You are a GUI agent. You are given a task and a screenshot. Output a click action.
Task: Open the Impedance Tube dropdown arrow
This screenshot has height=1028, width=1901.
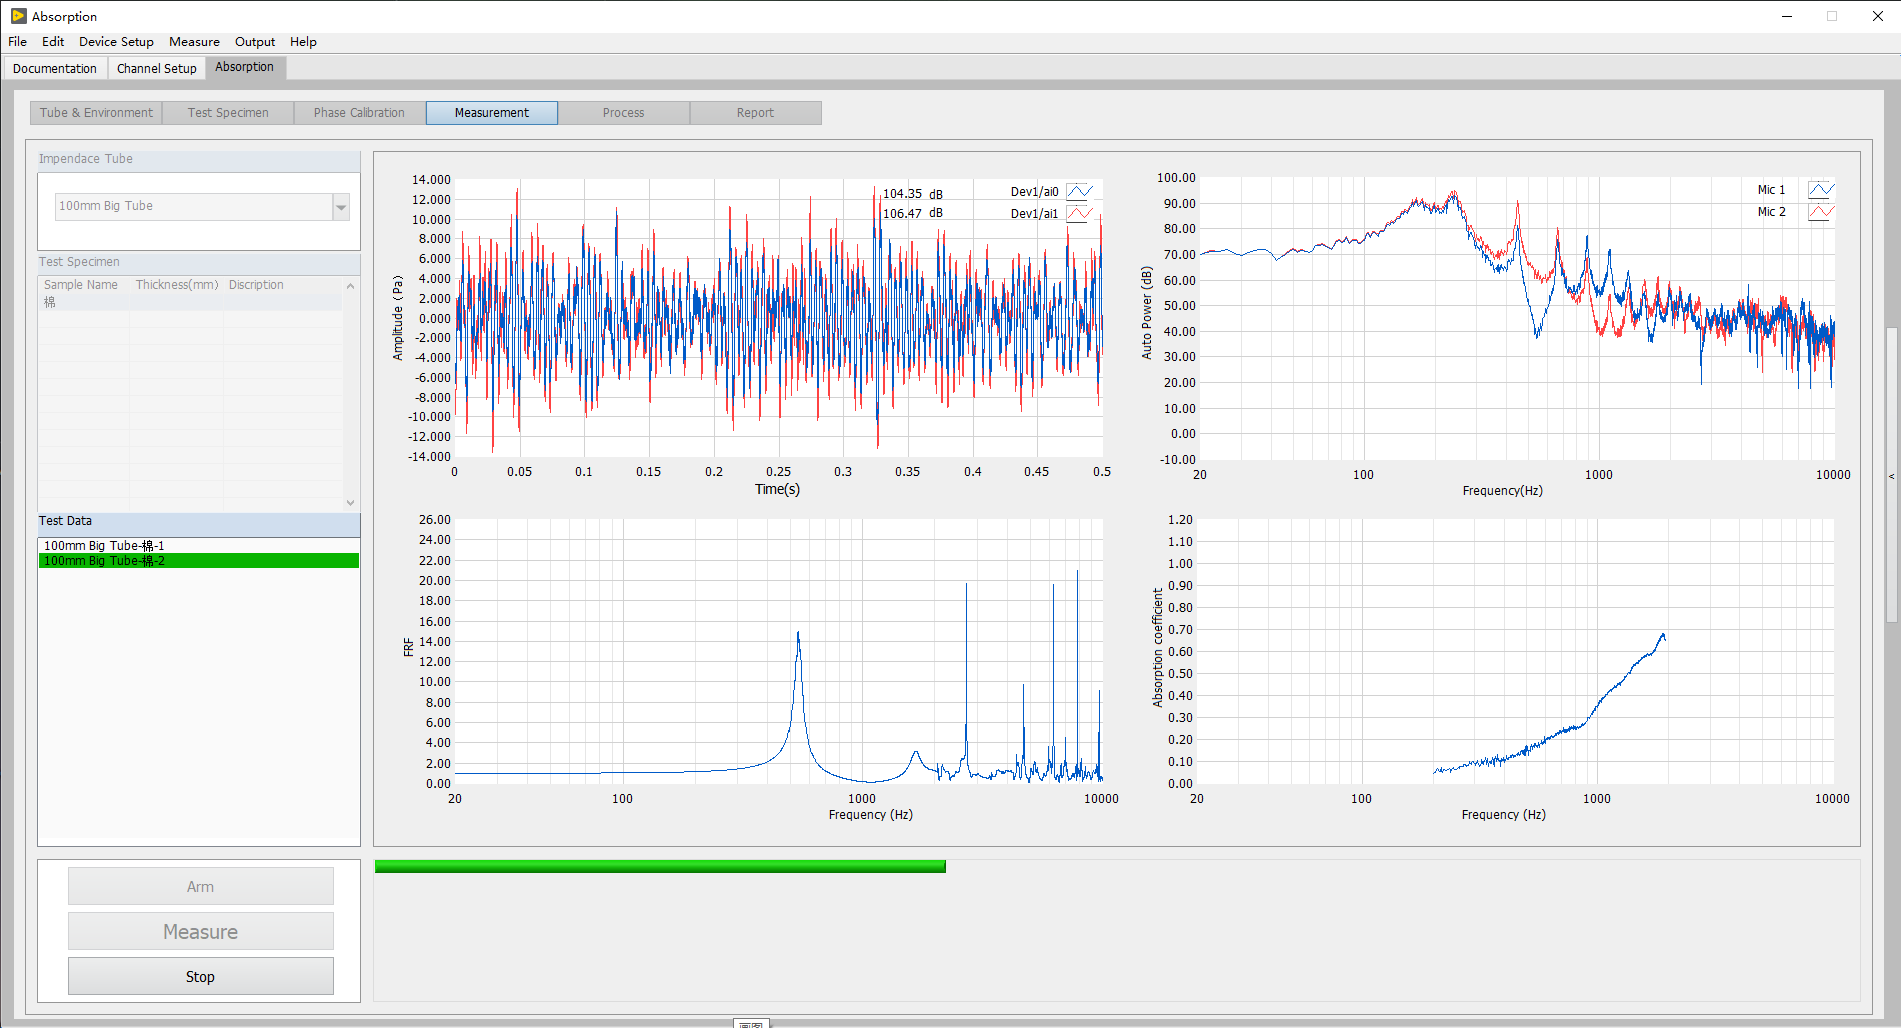pyautogui.click(x=341, y=207)
